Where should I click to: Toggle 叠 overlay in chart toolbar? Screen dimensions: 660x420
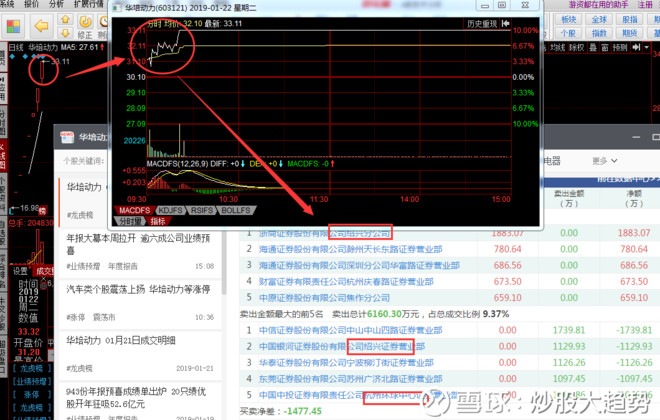click(593, 48)
